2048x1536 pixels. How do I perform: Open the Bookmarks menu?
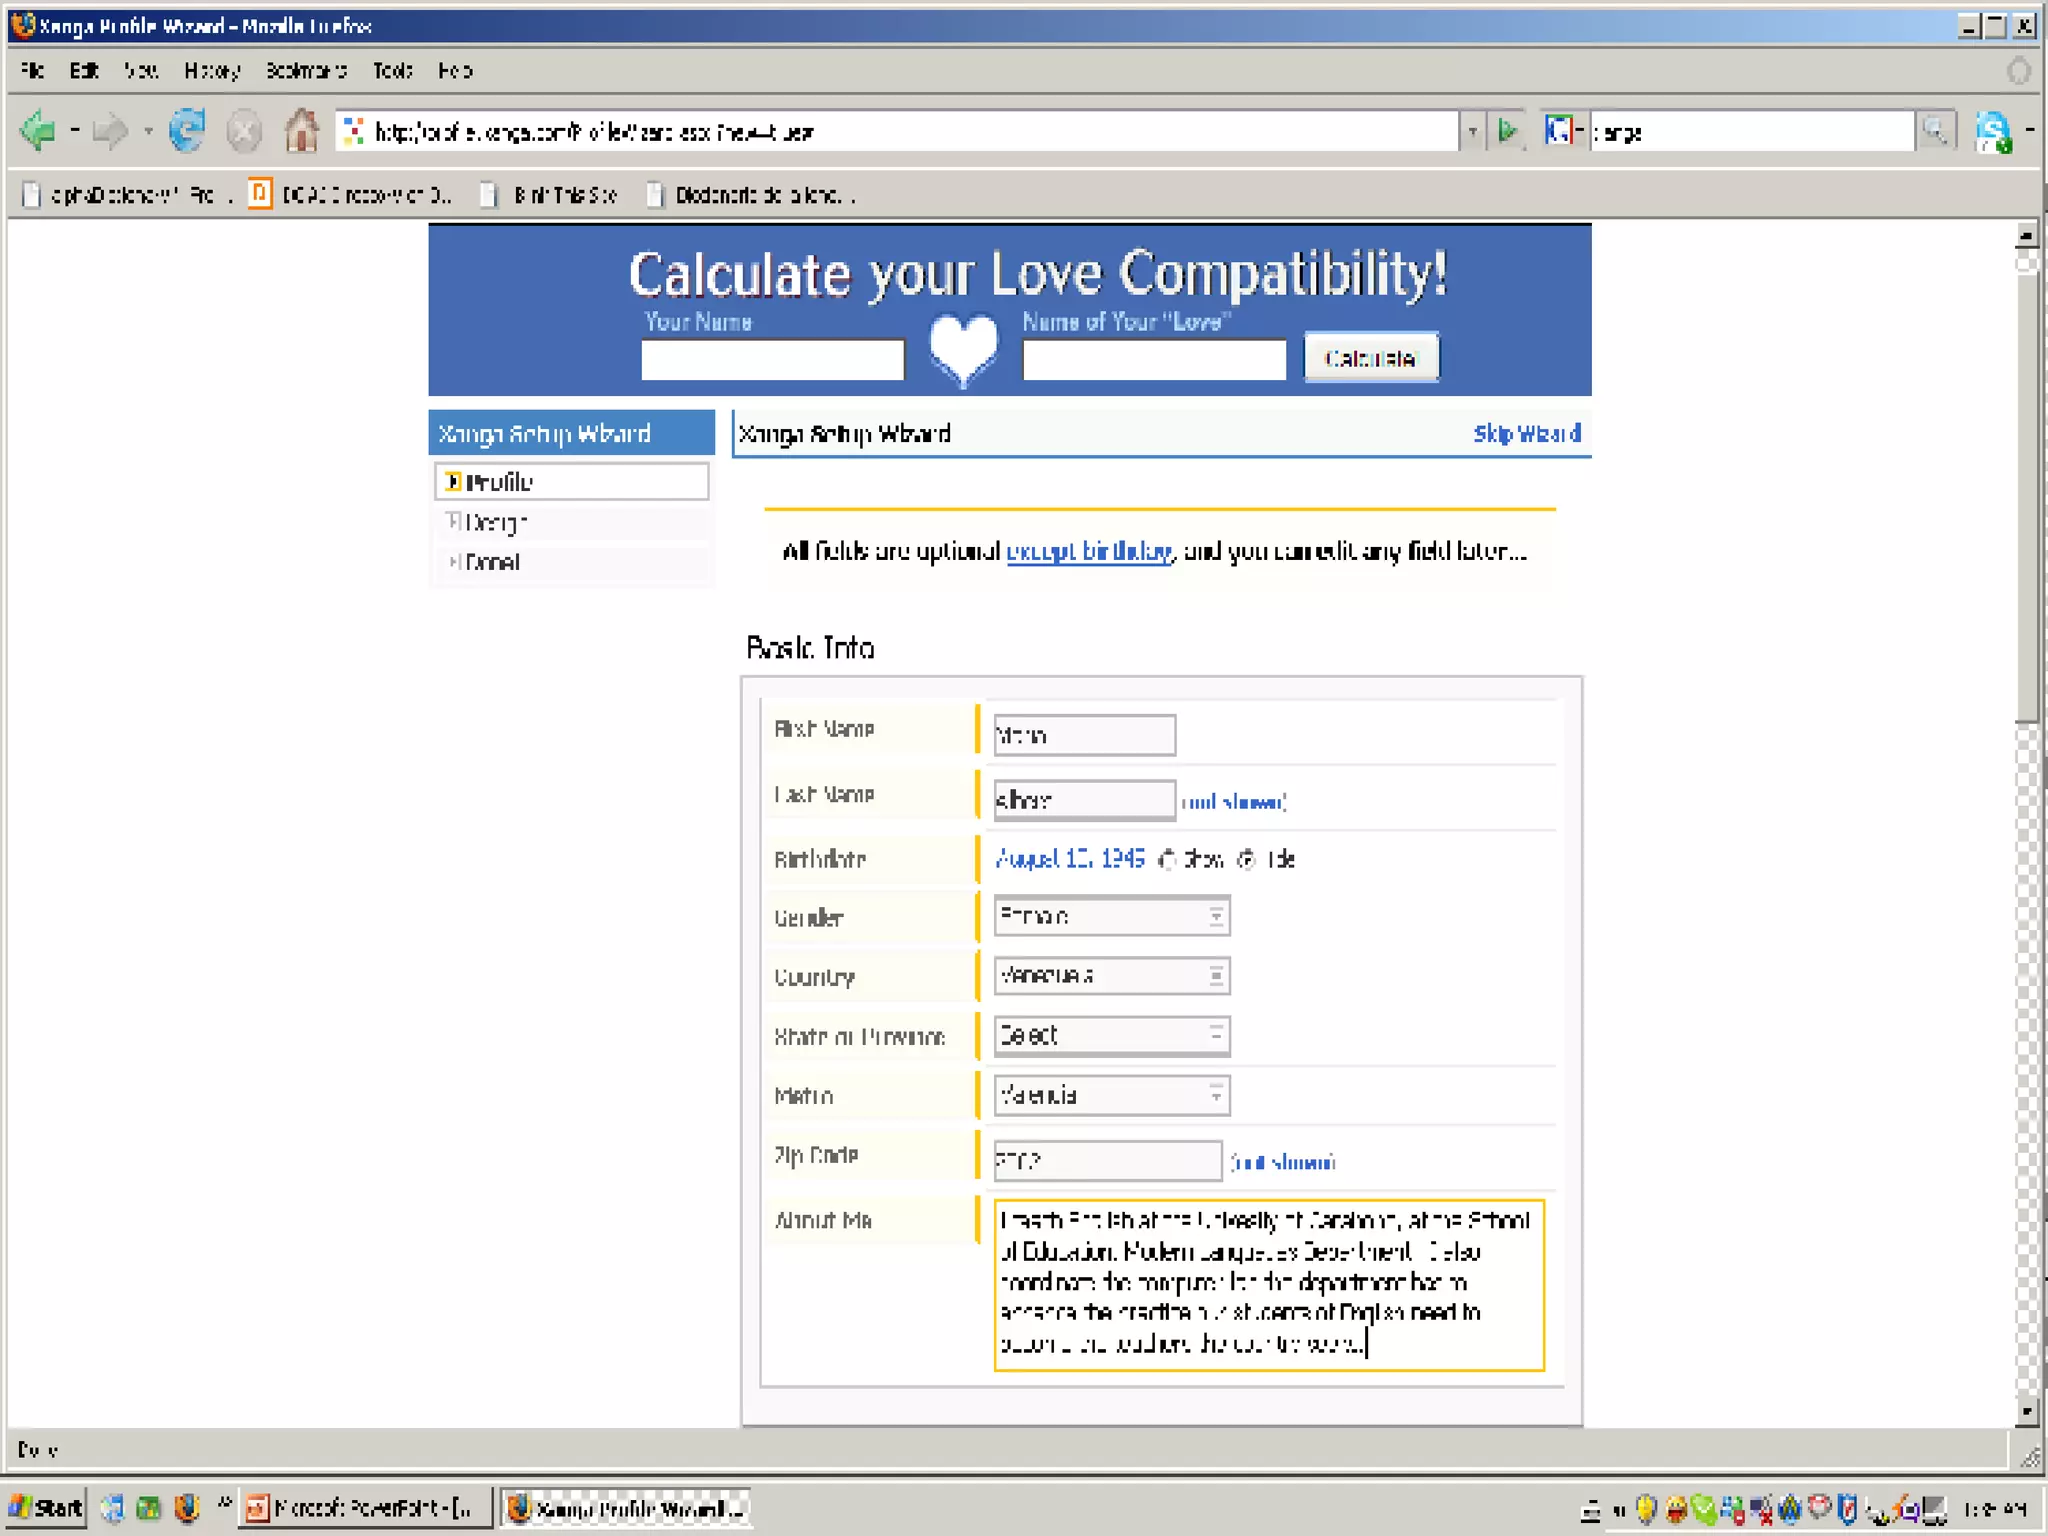click(306, 71)
